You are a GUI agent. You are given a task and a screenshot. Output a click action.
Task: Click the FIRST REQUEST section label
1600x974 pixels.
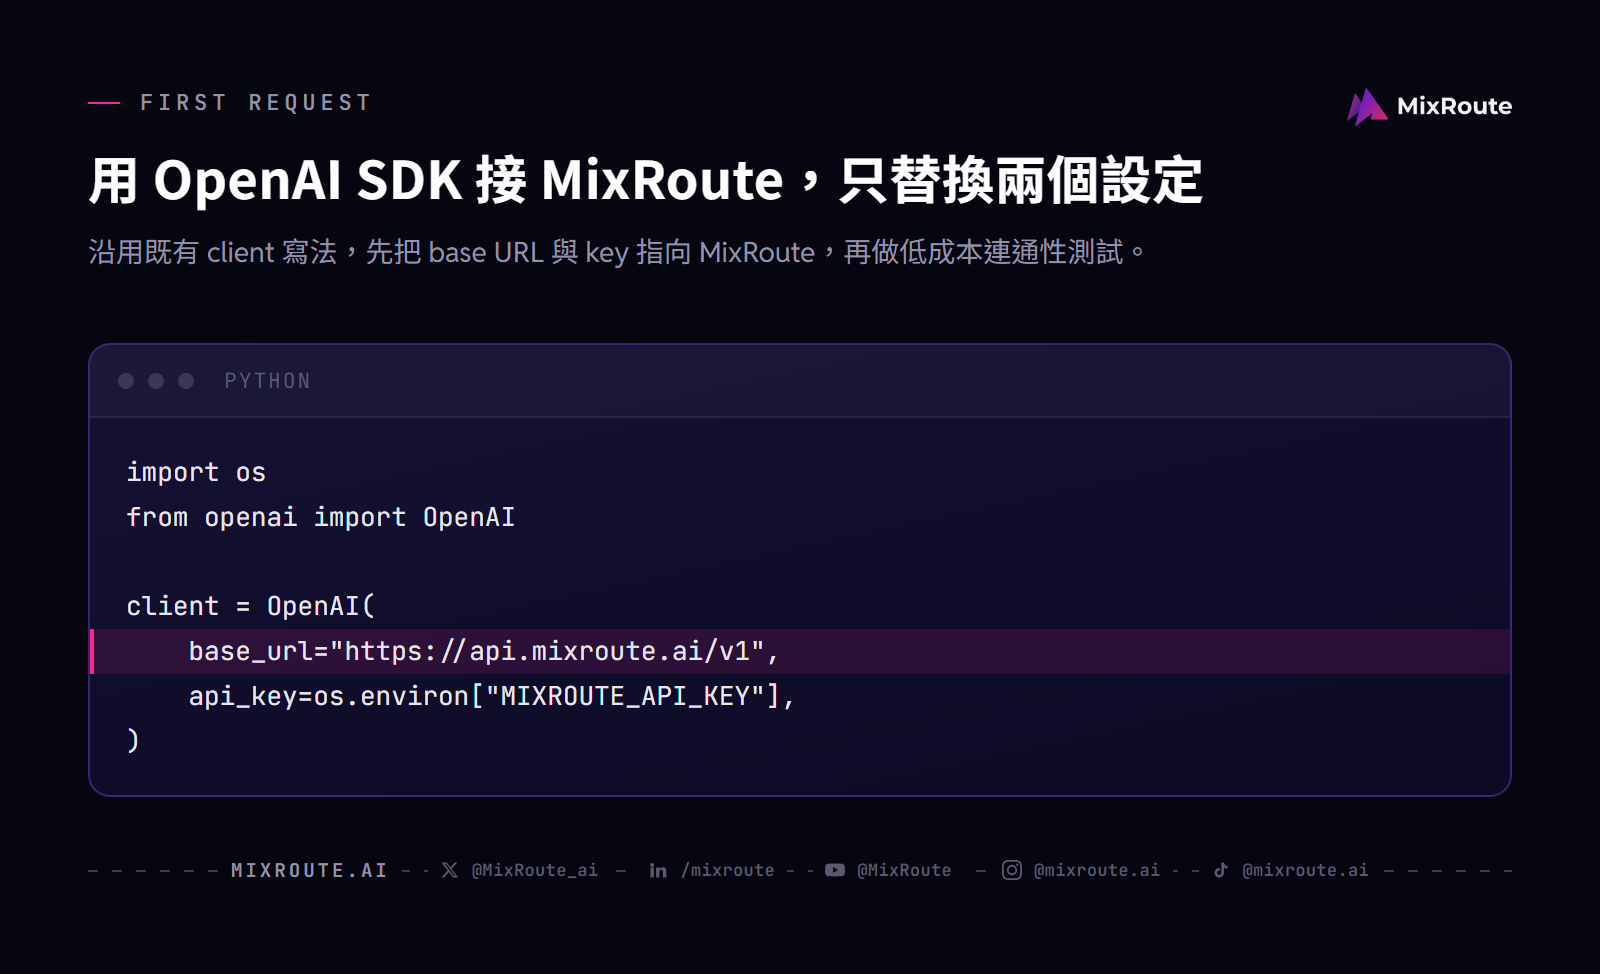pos(256,103)
